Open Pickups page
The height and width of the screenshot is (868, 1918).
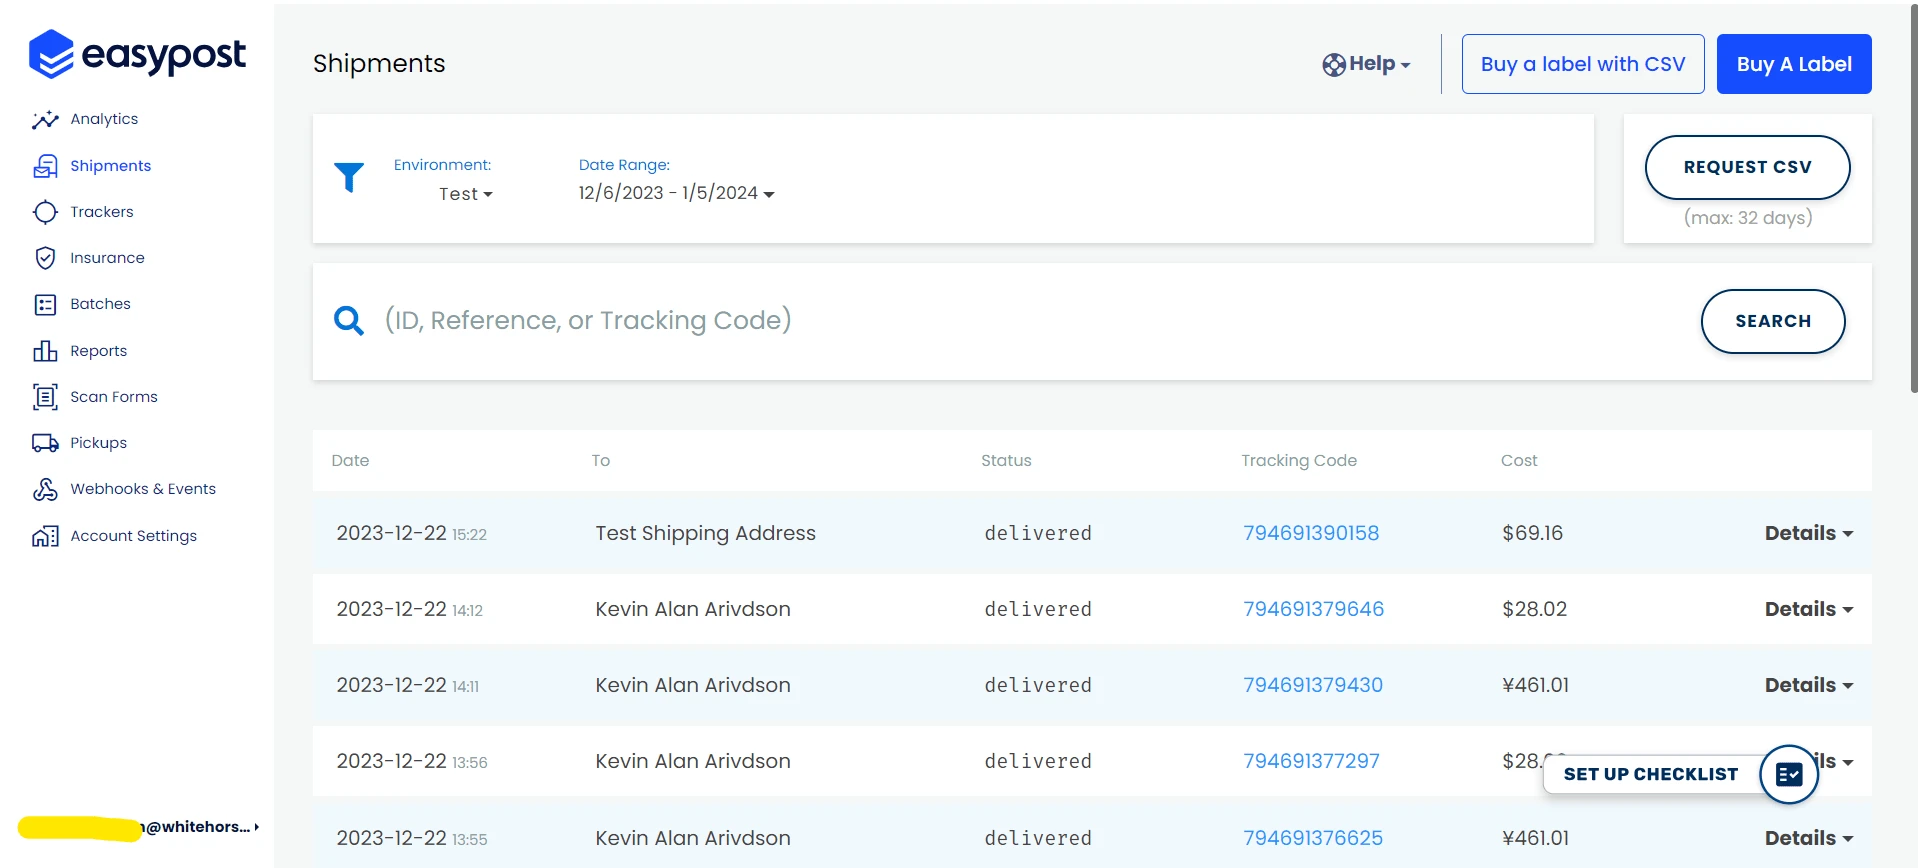click(x=98, y=443)
